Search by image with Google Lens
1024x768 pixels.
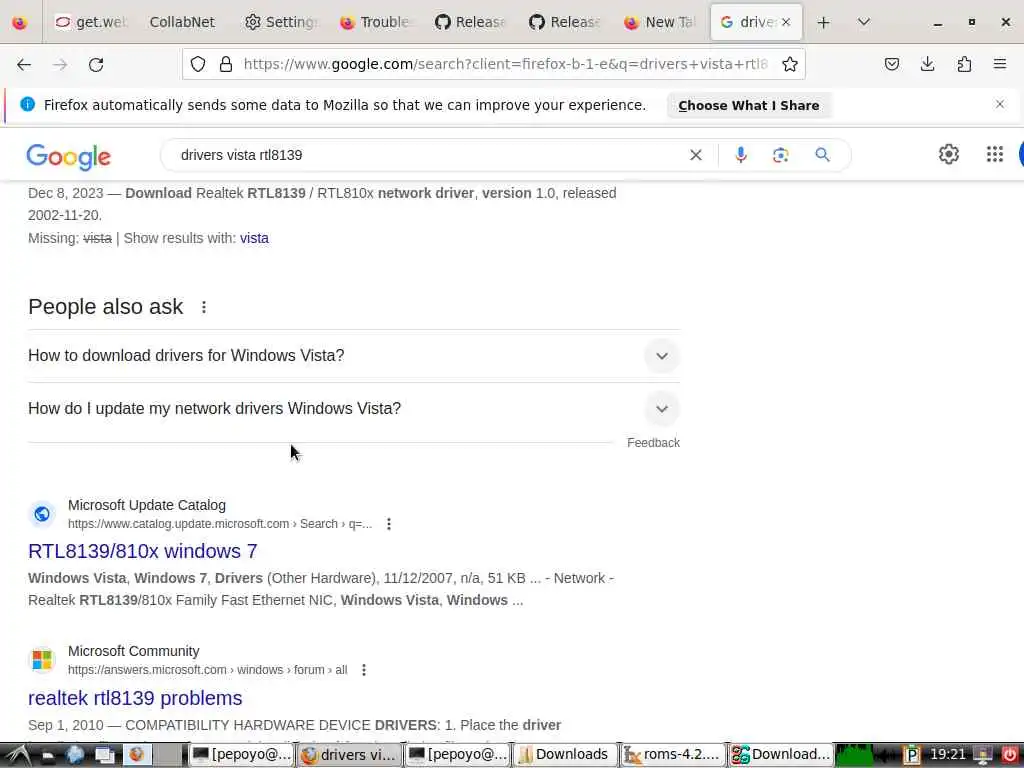pyautogui.click(x=780, y=155)
